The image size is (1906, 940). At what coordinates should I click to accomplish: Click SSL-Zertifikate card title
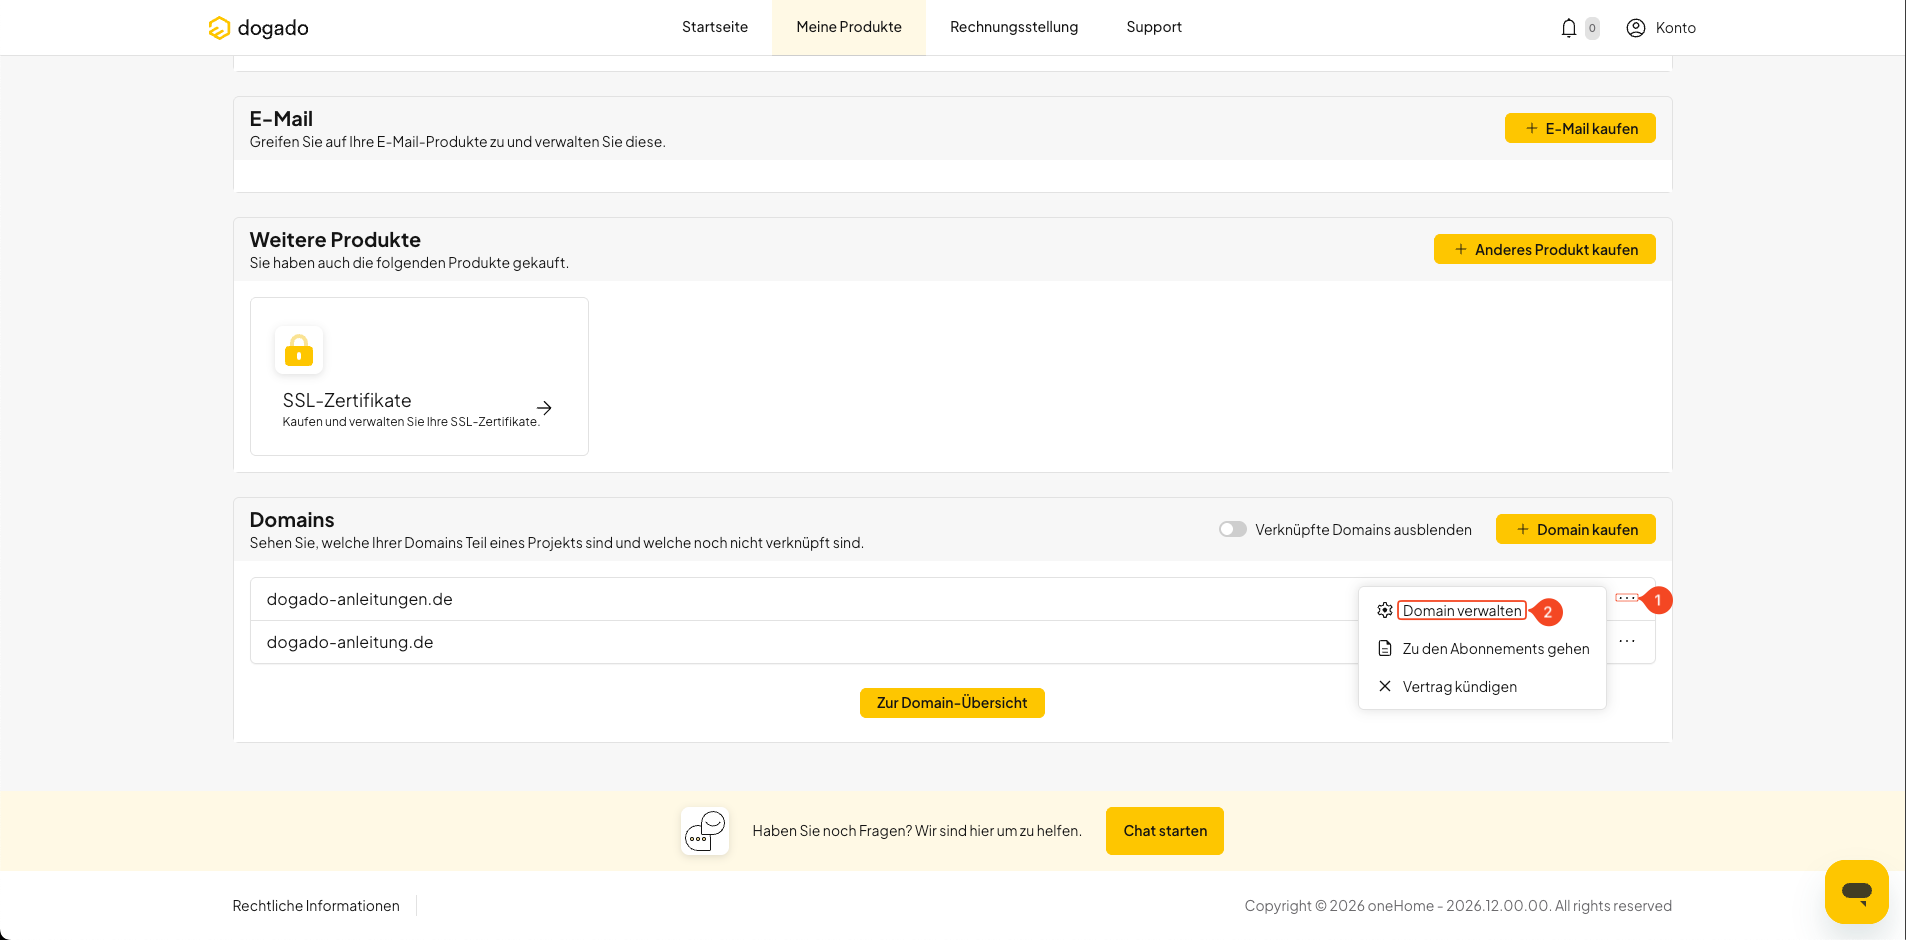[x=347, y=400]
